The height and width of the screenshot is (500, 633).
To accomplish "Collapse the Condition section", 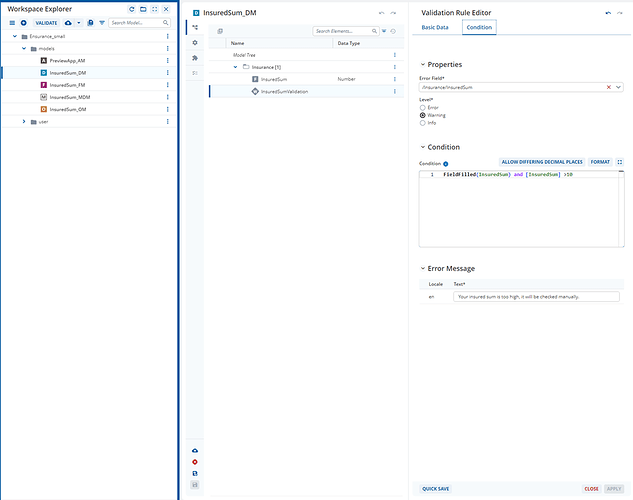I will click(423, 147).
